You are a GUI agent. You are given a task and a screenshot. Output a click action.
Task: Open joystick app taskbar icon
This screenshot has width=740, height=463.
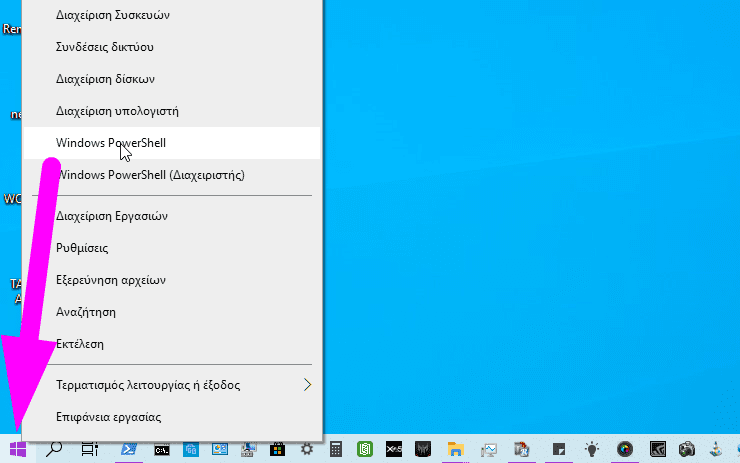click(x=716, y=449)
